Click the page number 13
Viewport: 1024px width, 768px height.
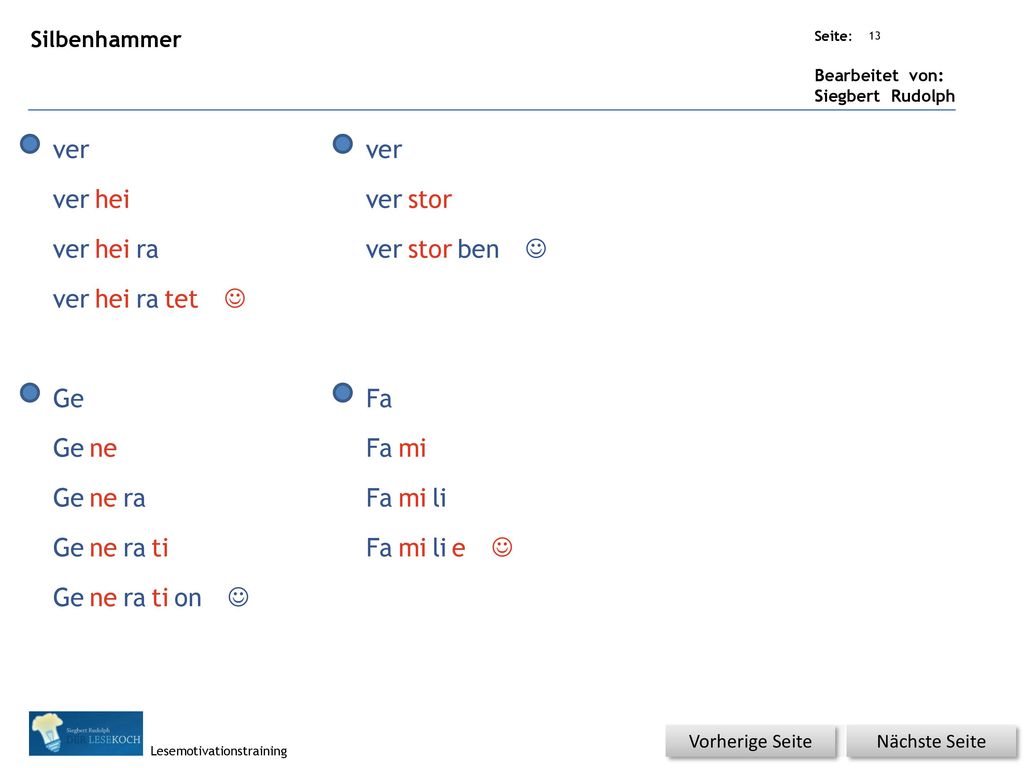click(874, 36)
